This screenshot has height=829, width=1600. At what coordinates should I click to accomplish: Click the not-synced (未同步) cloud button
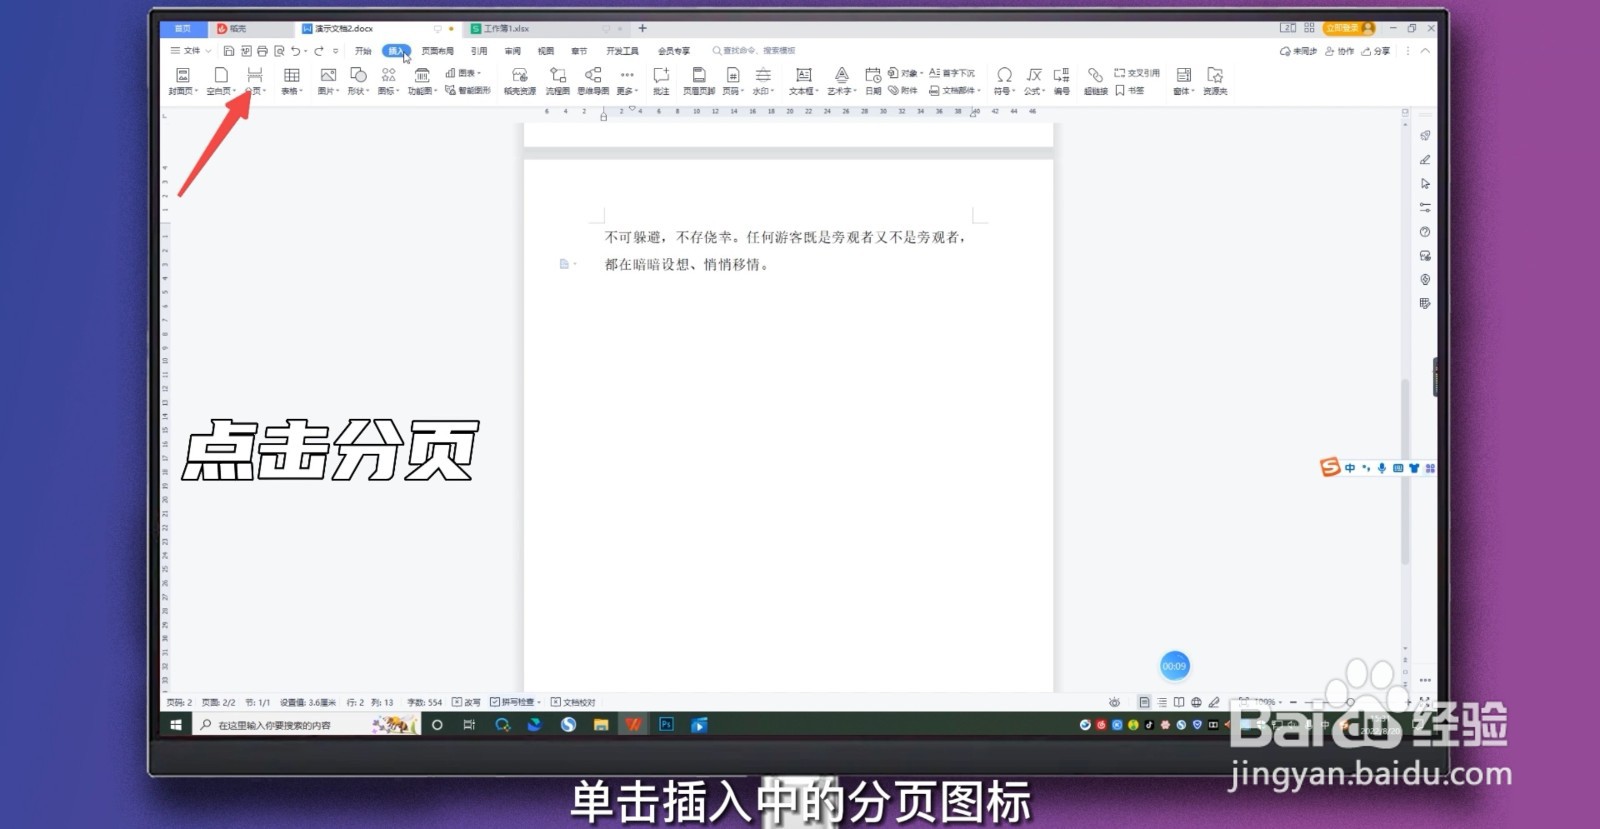click(x=1298, y=51)
